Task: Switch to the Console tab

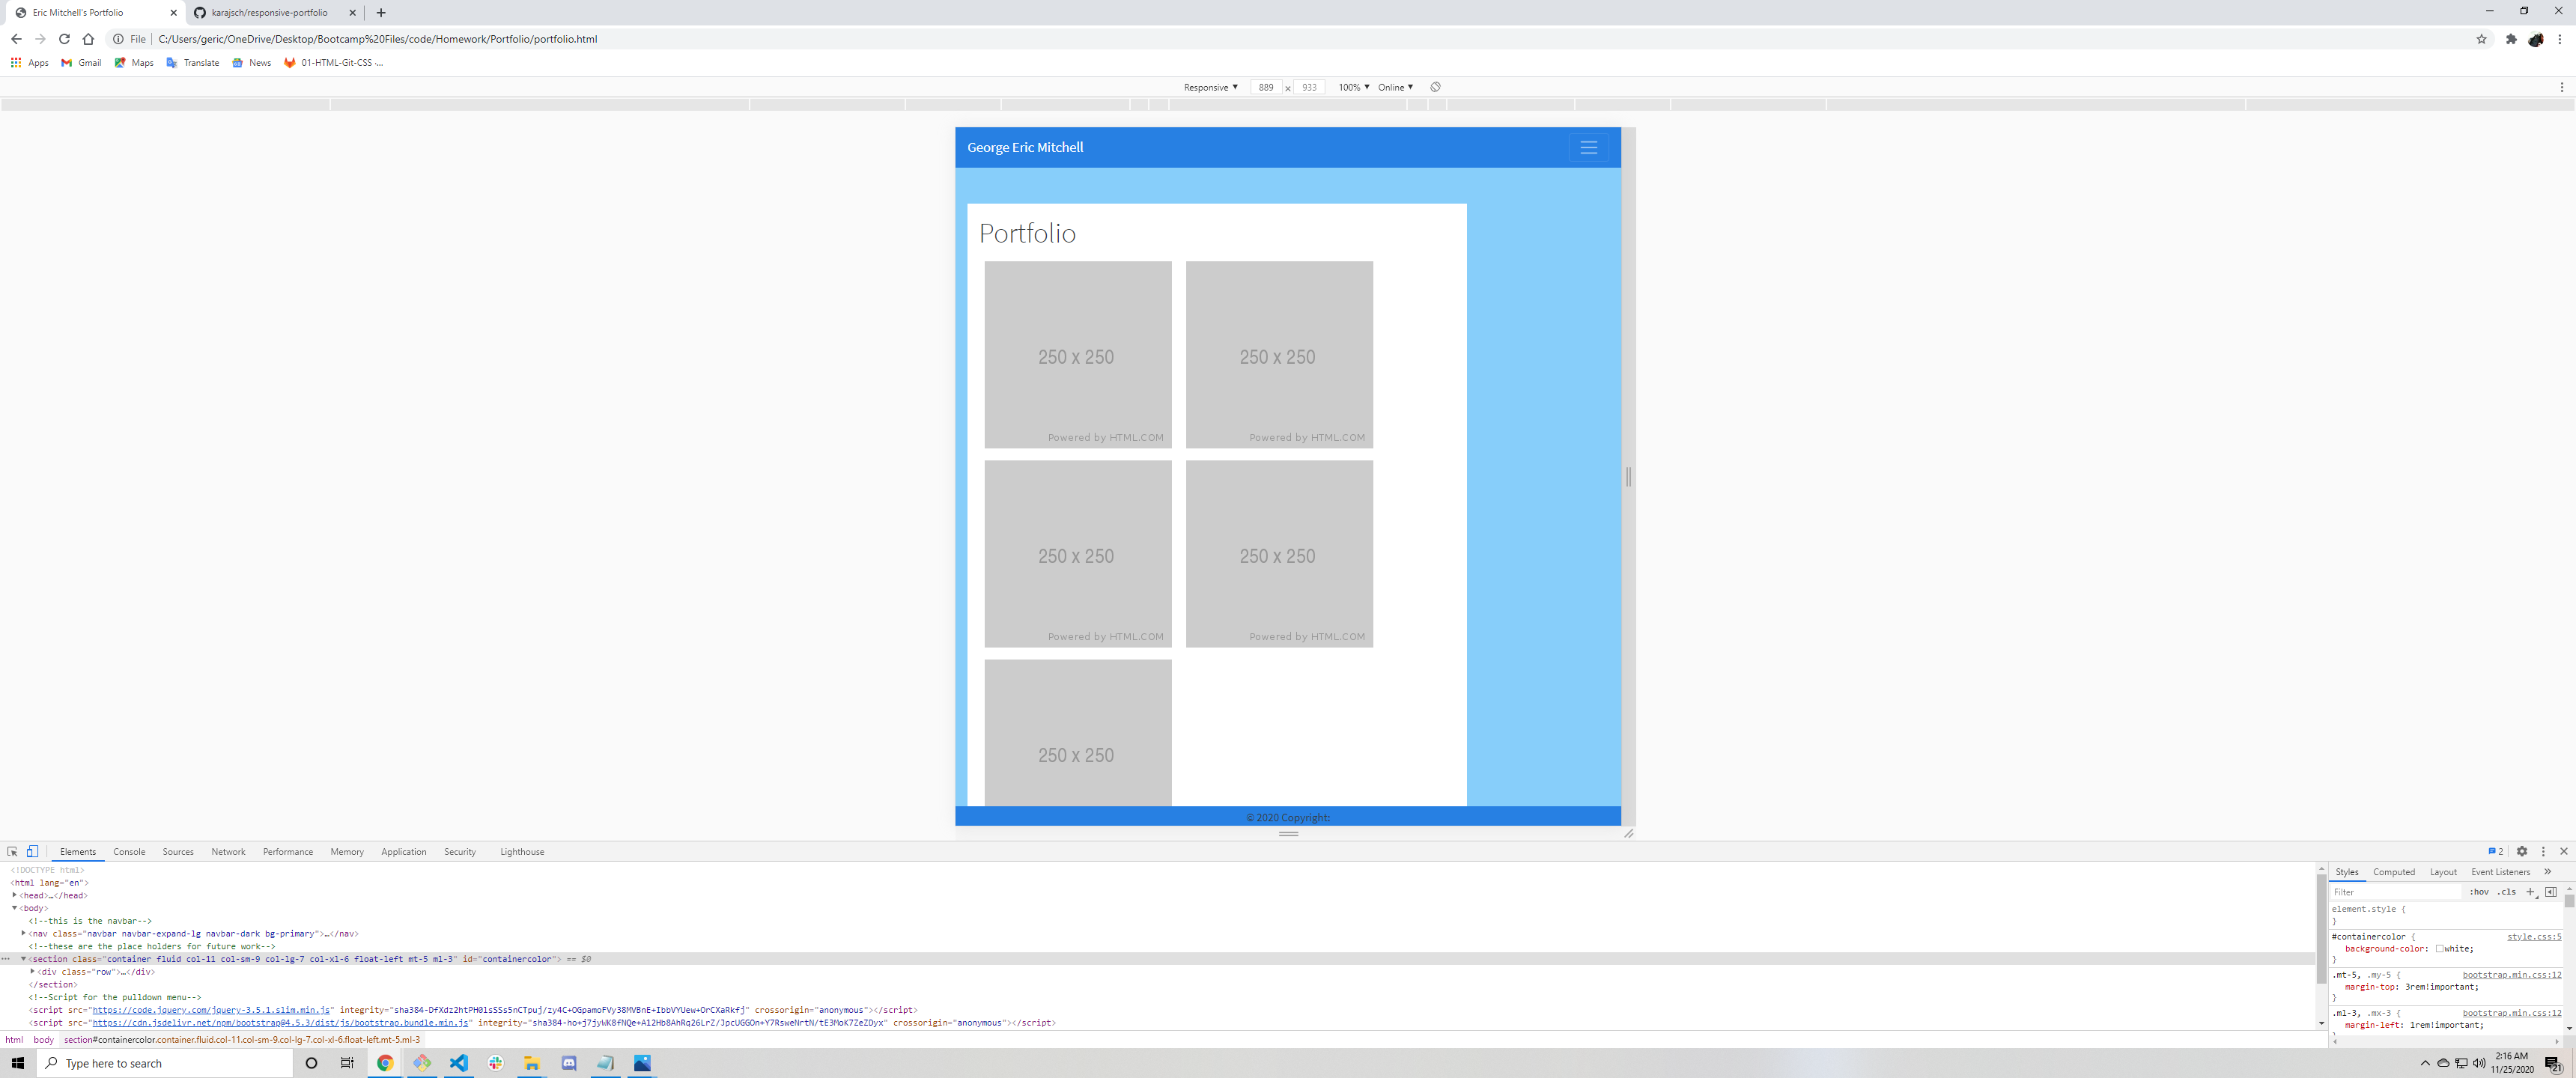Action: coord(129,851)
